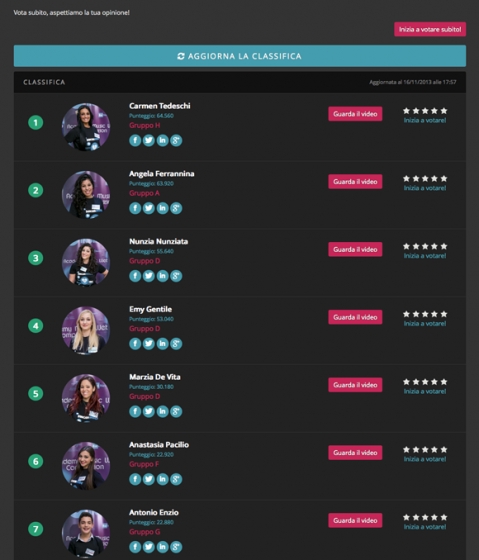Open Angela Ferrannina's profile photo
479x560 pixels.
(x=86, y=195)
